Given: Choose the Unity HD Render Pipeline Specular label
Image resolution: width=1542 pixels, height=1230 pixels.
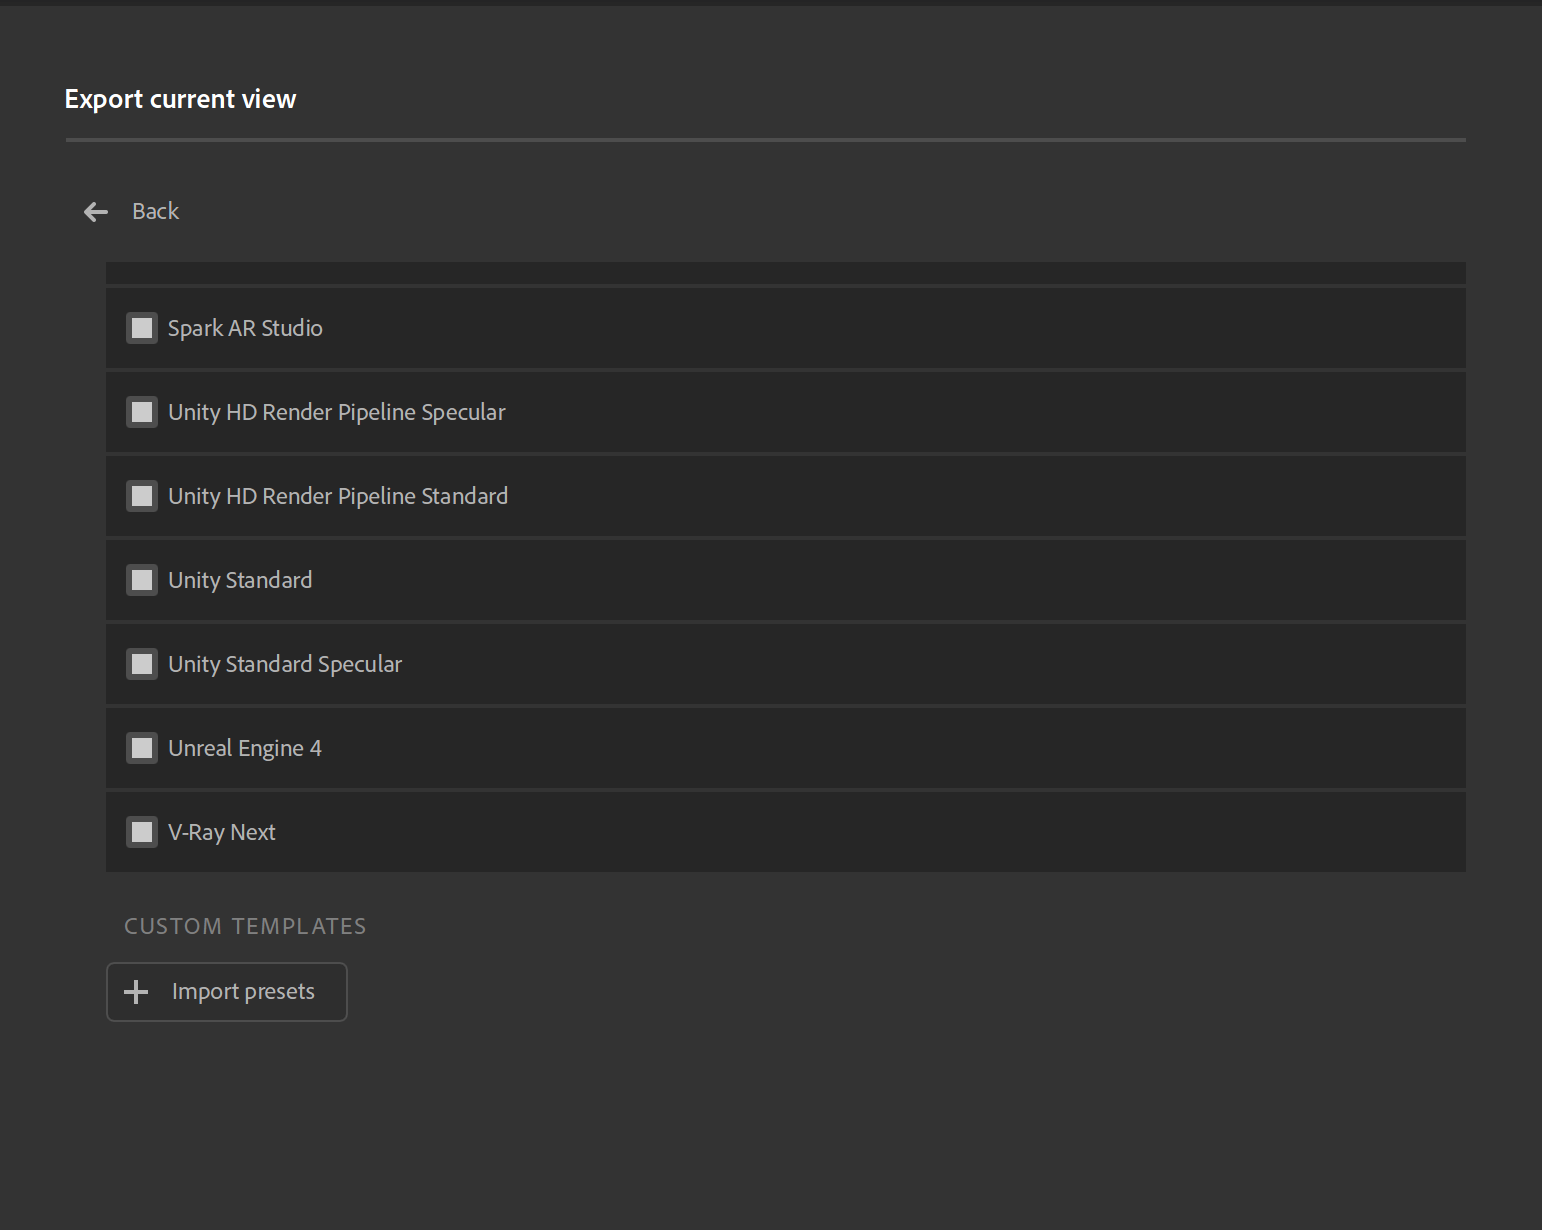Looking at the screenshot, I should [x=337, y=412].
